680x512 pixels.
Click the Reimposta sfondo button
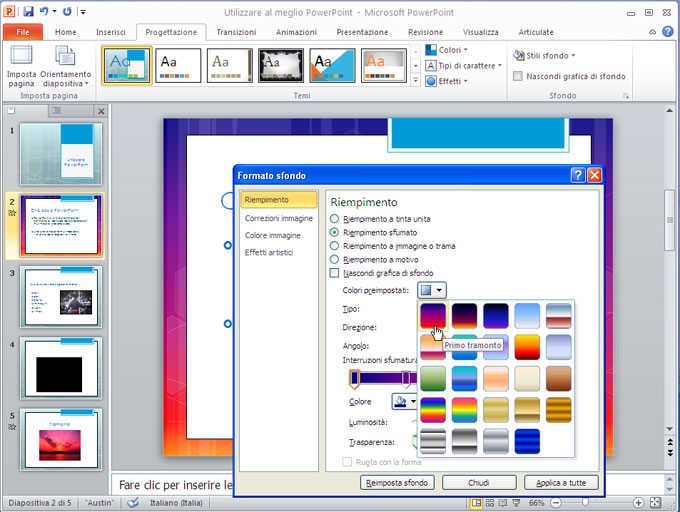(x=397, y=483)
